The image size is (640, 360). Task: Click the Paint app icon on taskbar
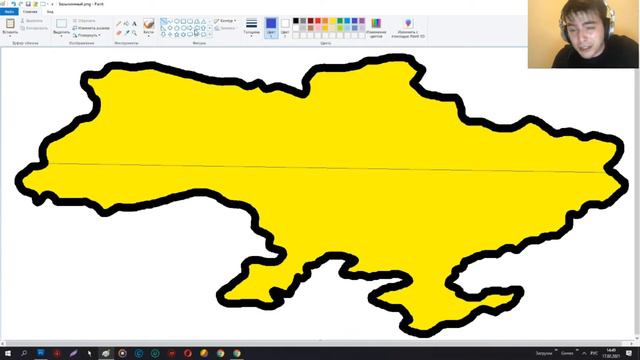pyautogui.click(x=106, y=353)
